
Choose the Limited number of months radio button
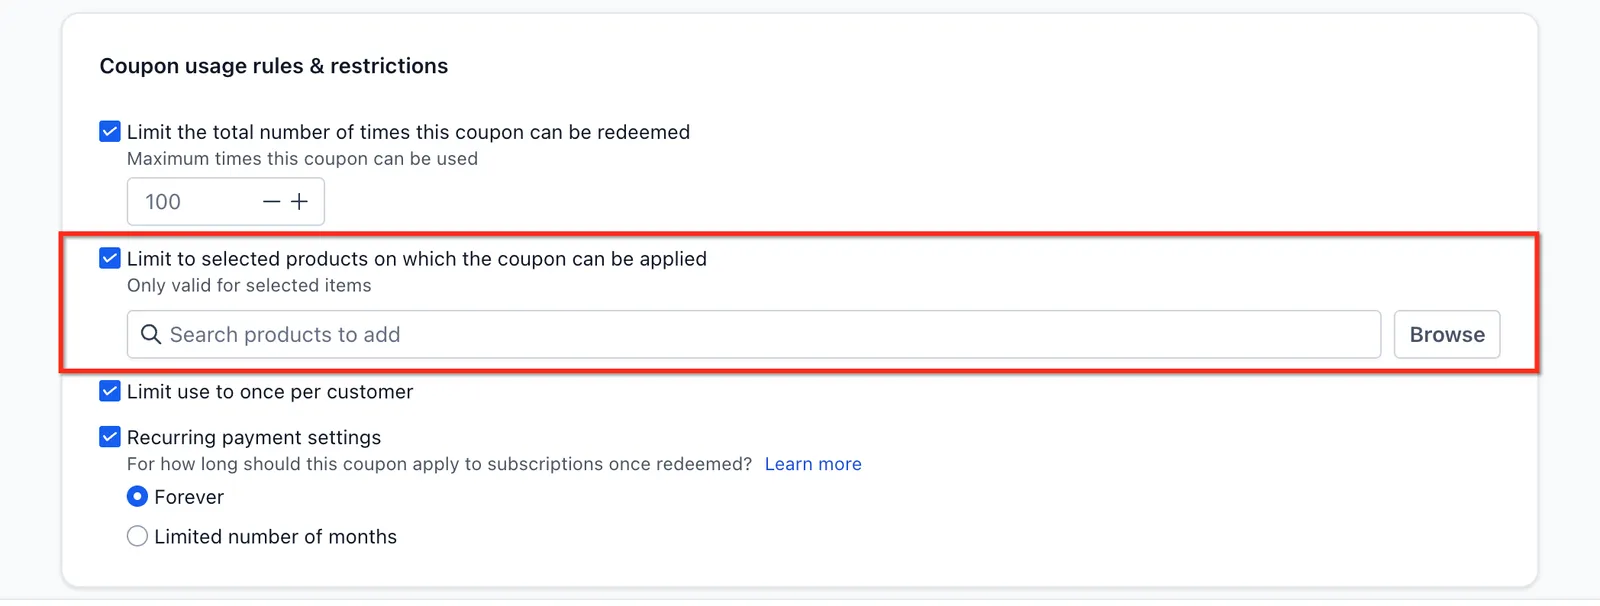click(x=138, y=536)
